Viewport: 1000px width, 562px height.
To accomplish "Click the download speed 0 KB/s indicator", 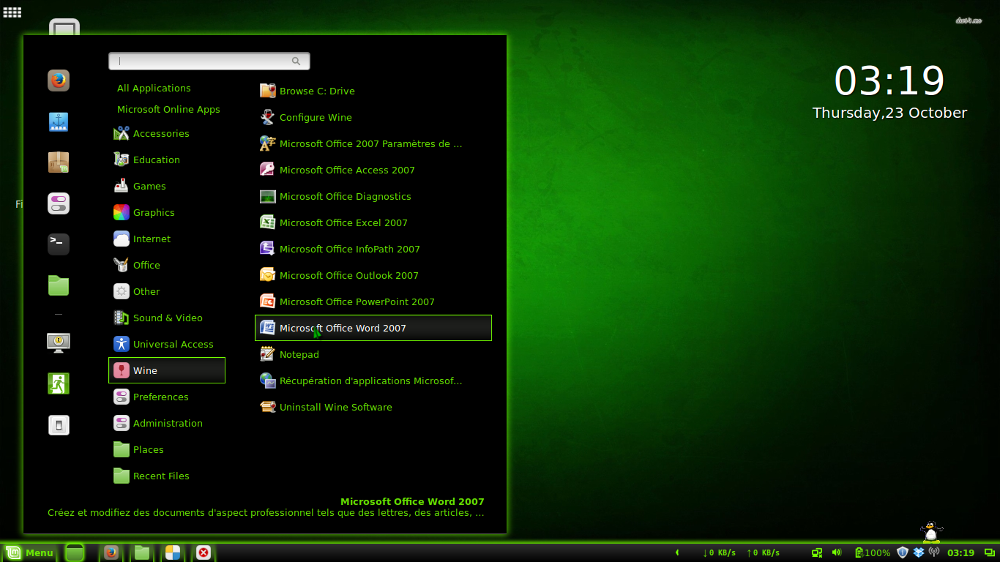I will 719,552.
